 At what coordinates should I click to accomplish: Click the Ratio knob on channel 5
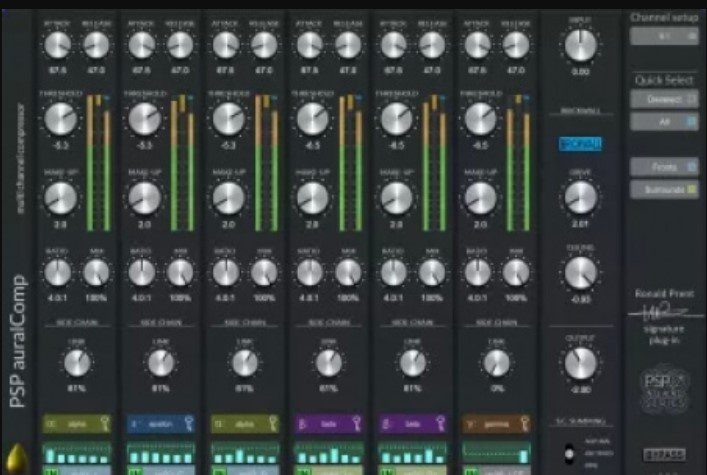pos(393,272)
